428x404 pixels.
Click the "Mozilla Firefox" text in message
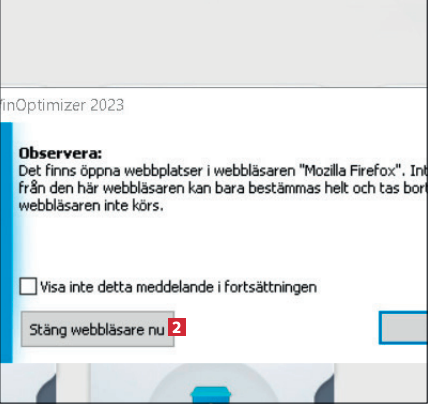pos(349,171)
